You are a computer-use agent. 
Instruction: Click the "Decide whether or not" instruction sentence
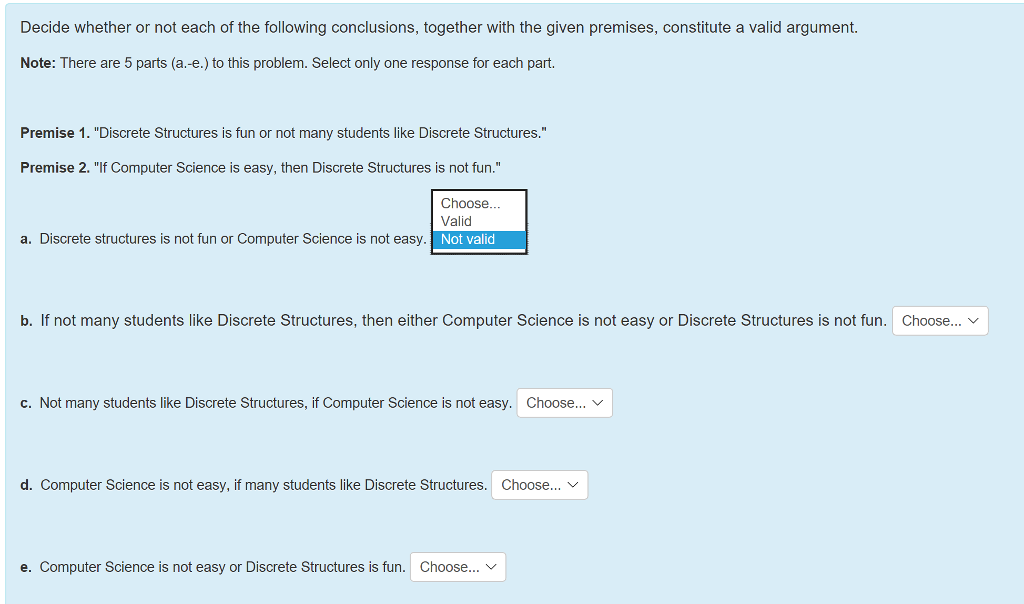(439, 27)
